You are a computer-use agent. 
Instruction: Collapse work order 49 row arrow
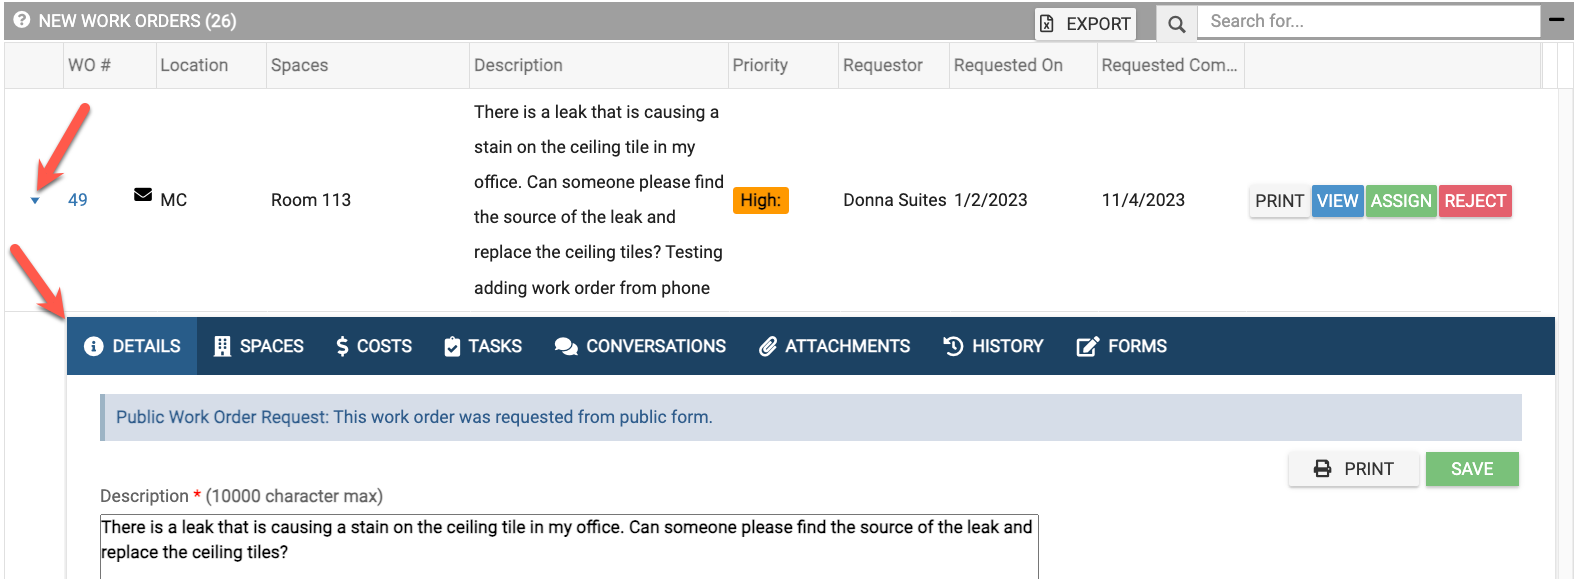pyautogui.click(x=35, y=201)
